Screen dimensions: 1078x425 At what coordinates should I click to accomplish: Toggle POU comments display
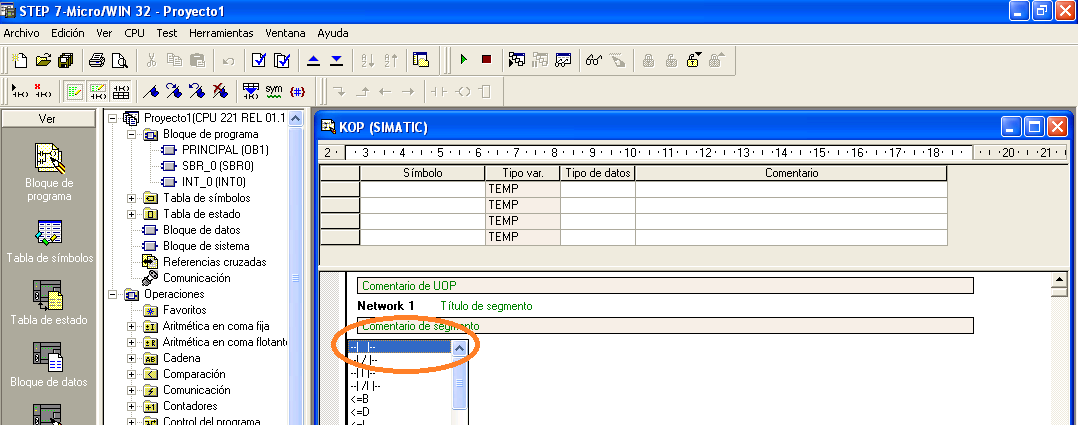(x=74, y=91)
